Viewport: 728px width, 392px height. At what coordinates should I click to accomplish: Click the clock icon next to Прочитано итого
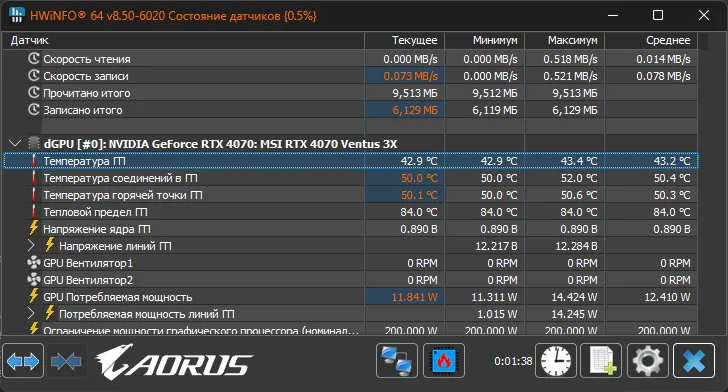pos(33,92)
